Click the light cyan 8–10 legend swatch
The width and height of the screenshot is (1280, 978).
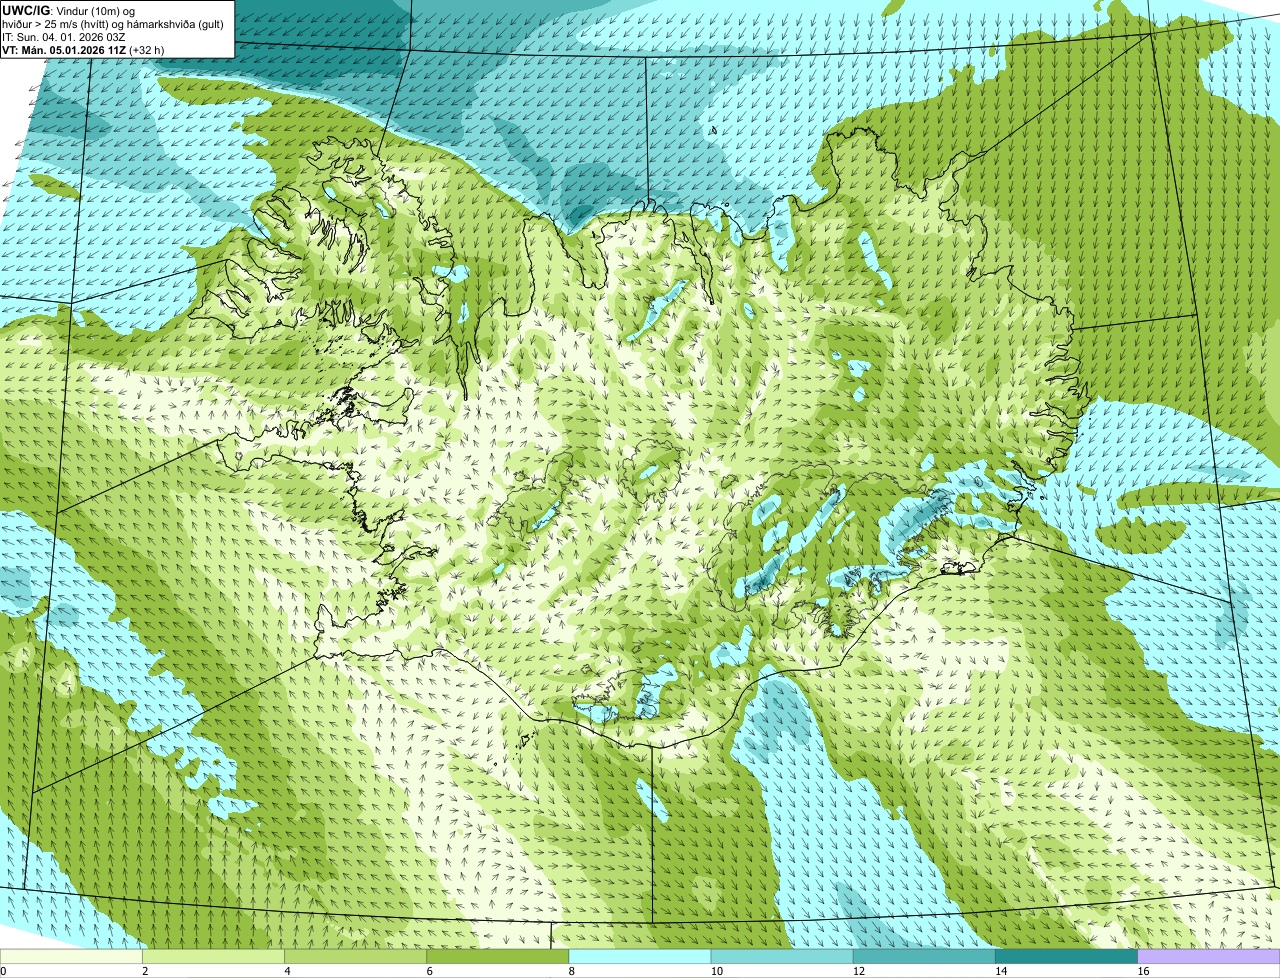[x=640, y=956]
